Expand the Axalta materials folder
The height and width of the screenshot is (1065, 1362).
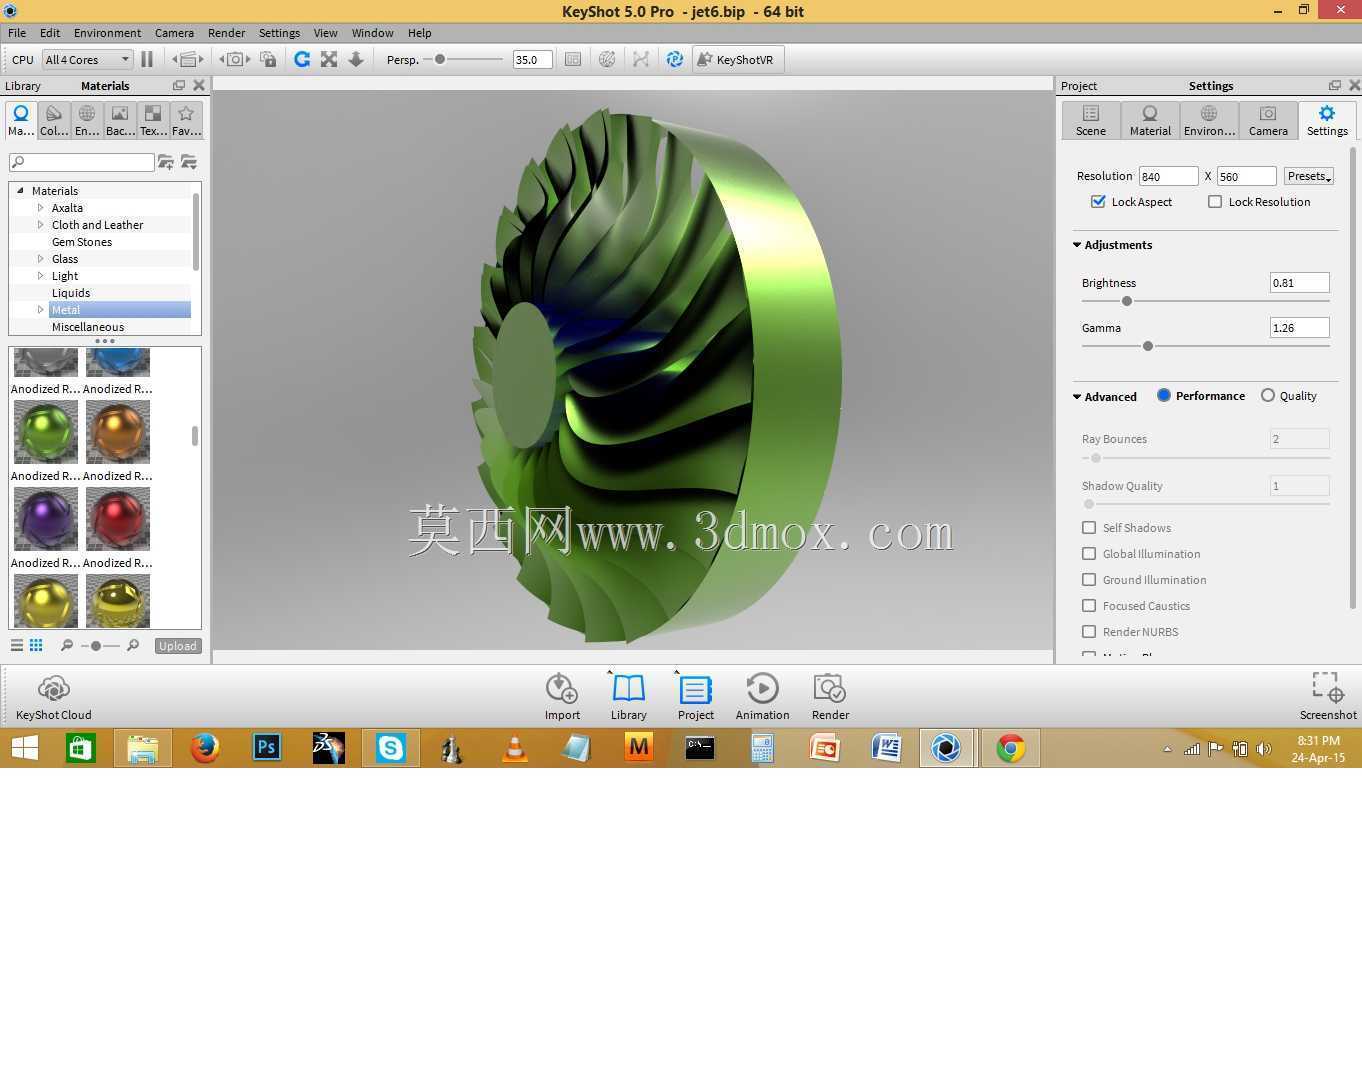point(41,208)
